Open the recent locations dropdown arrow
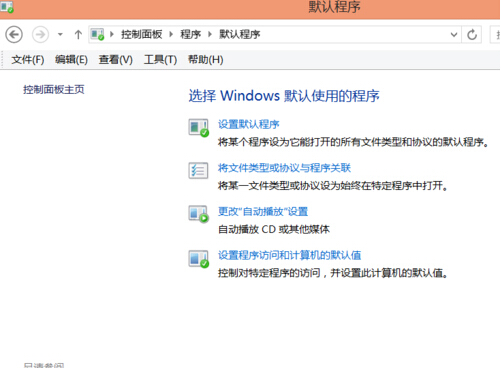Image resolution: width=501 pixels, height=368 pixels. coord(60,34)
